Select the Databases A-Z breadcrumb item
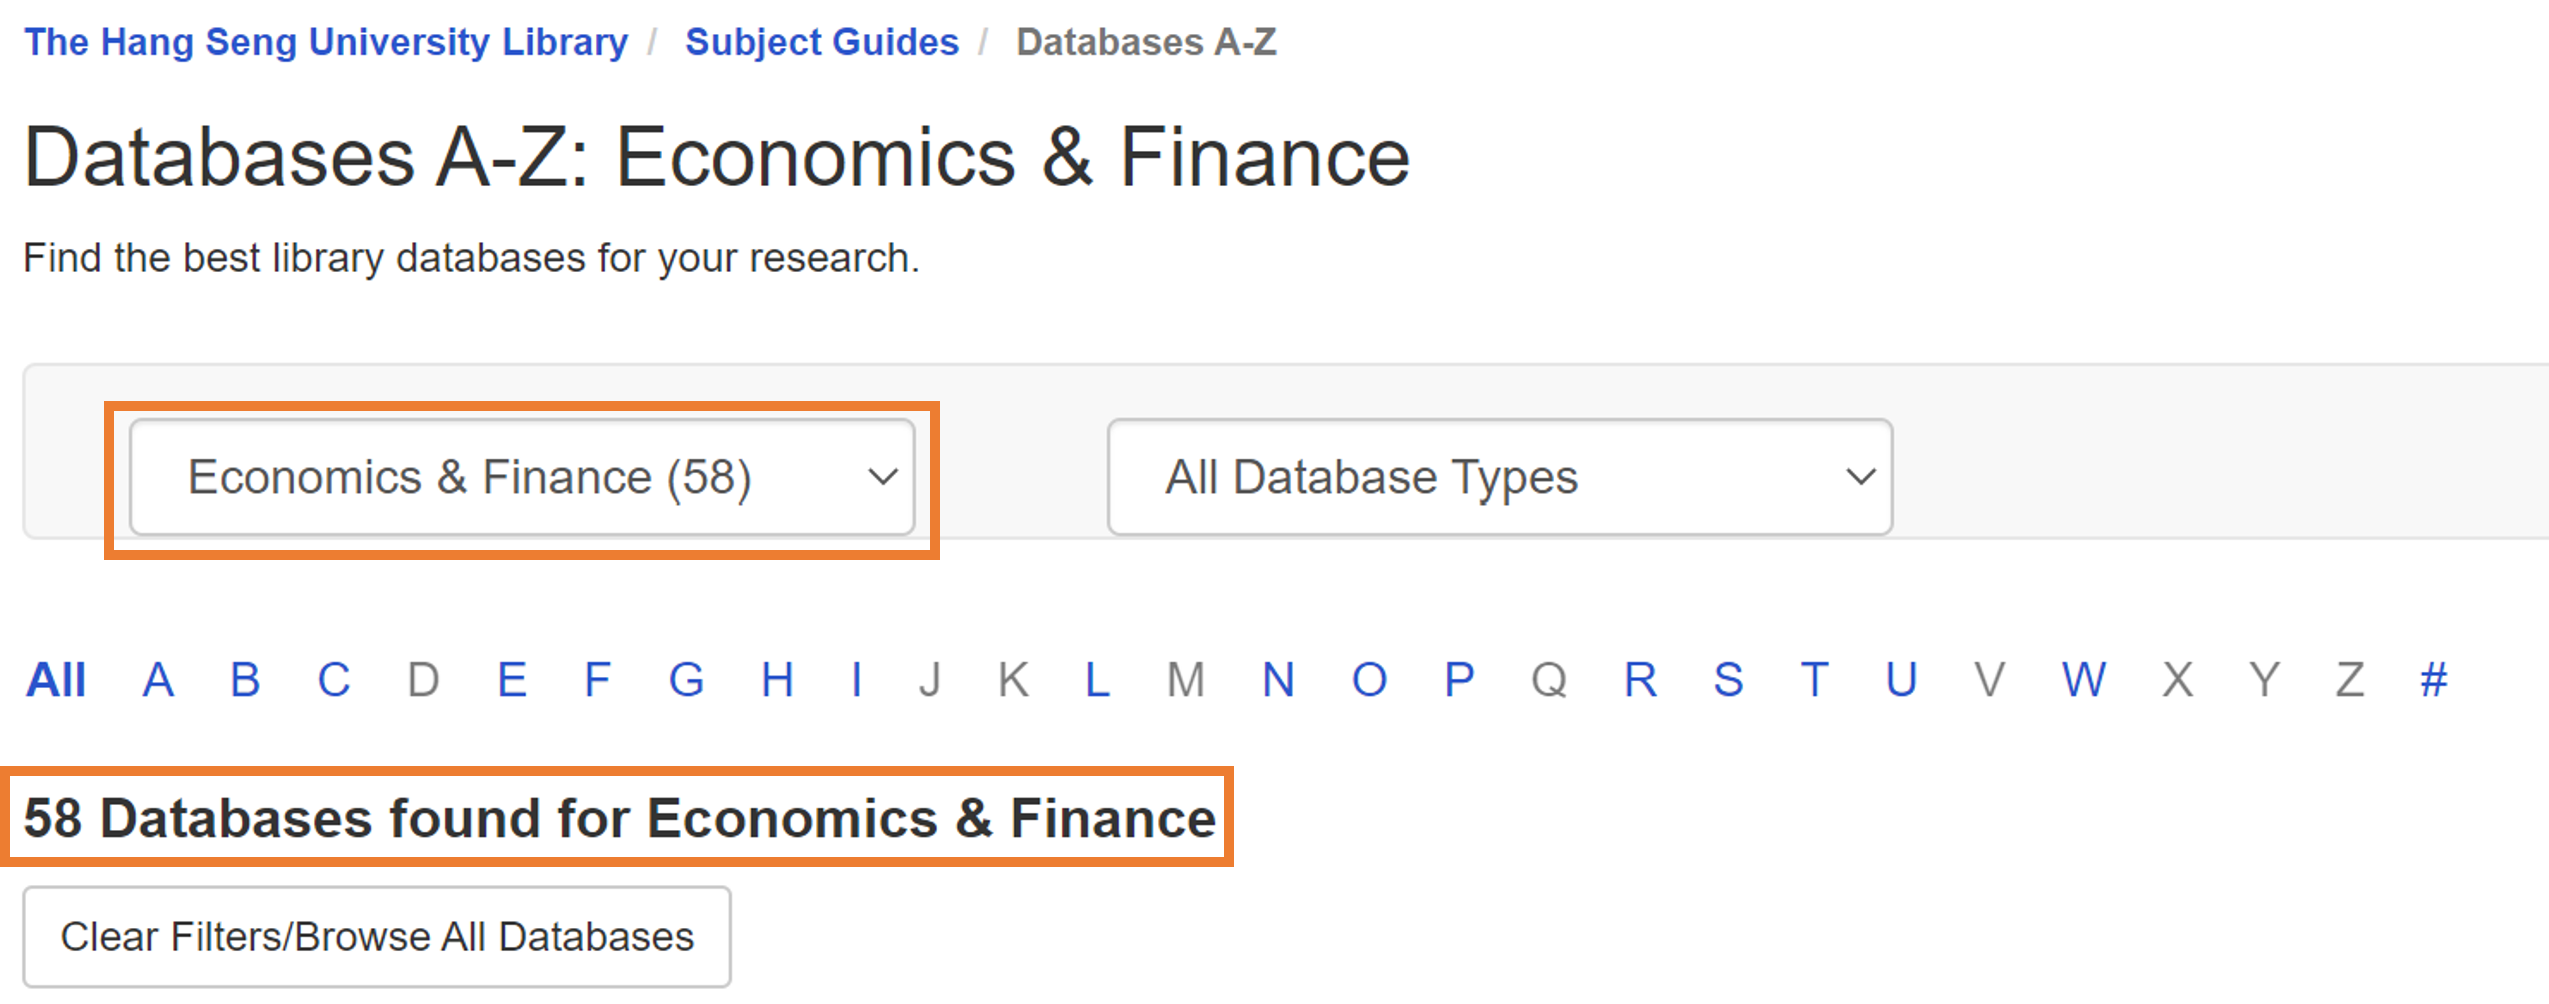The height and width of the screenshot is (1004, 2549). tap(1144, 41)
